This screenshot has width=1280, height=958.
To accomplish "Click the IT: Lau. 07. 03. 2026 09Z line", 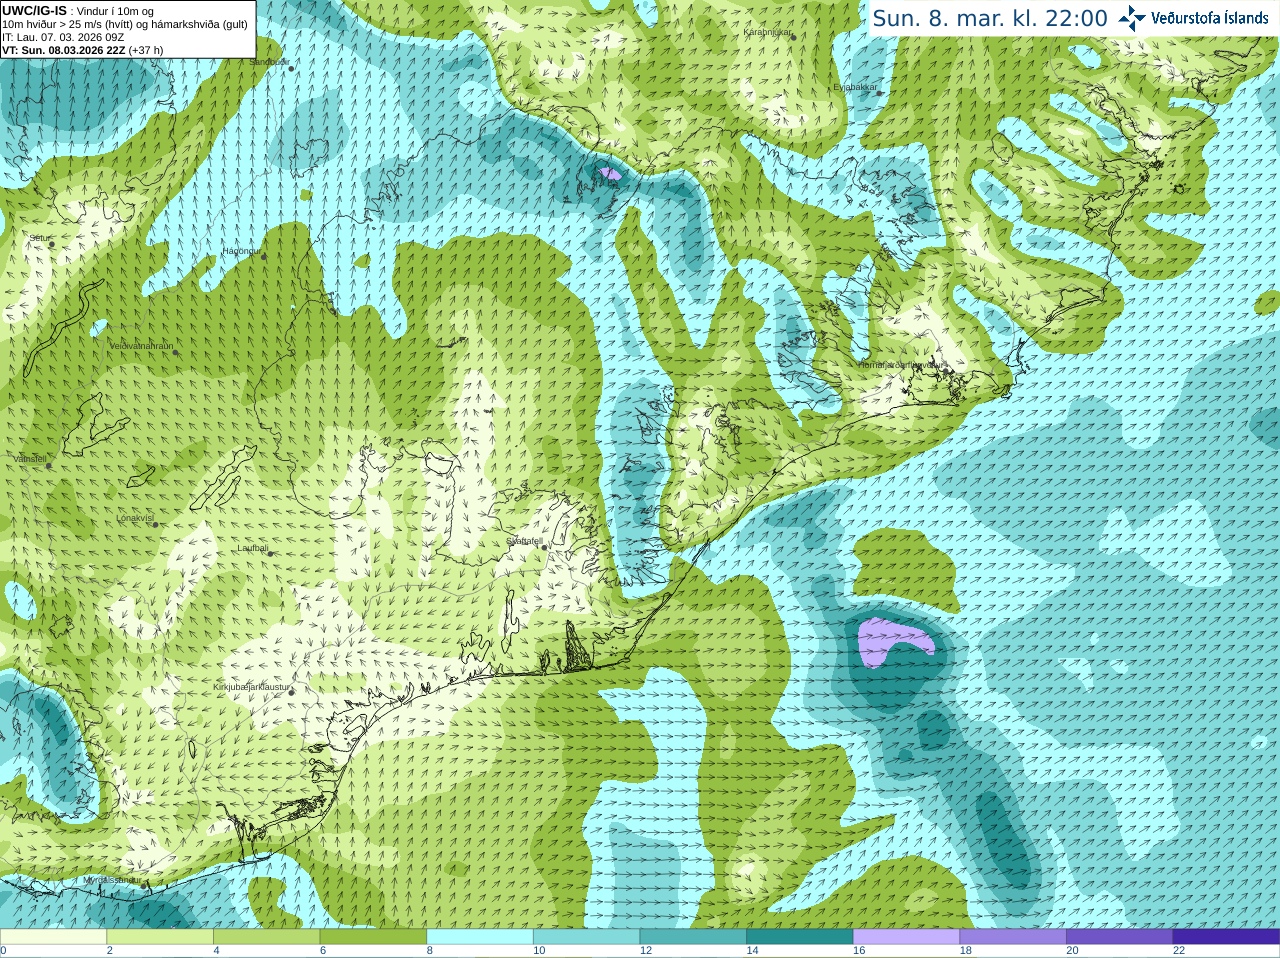I will [63, 37].
